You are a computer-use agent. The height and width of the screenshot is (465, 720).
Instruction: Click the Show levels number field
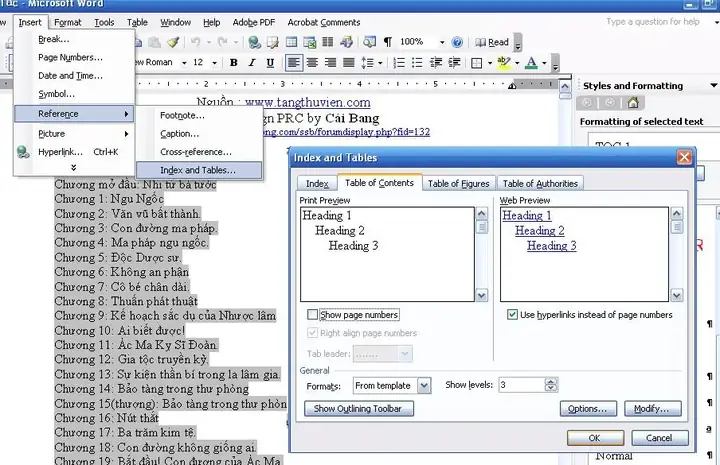522,385
